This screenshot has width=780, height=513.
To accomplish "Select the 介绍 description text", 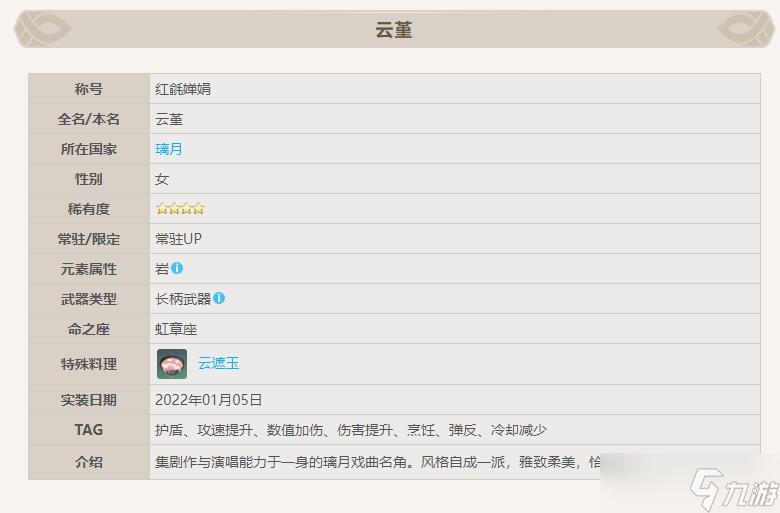I will click(x=378, y=462).
